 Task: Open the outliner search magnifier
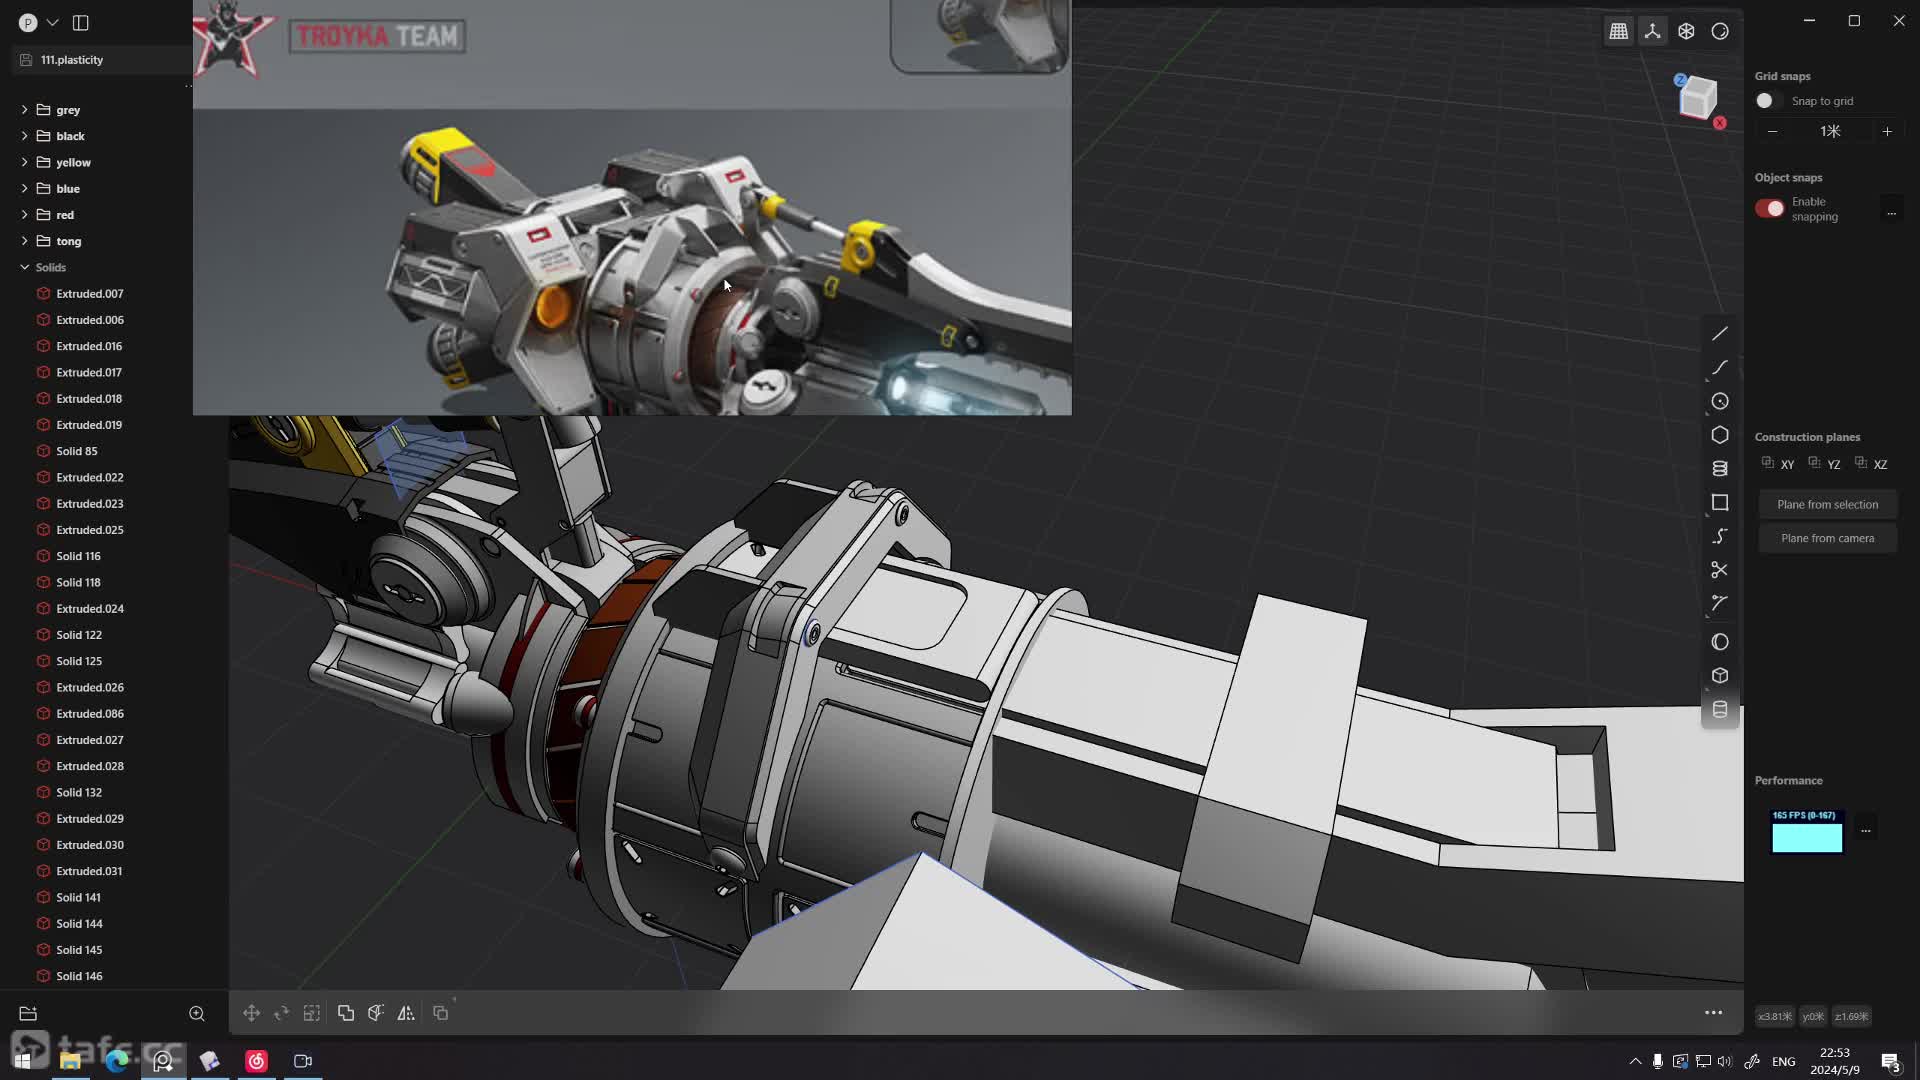tap(197, 1013)
